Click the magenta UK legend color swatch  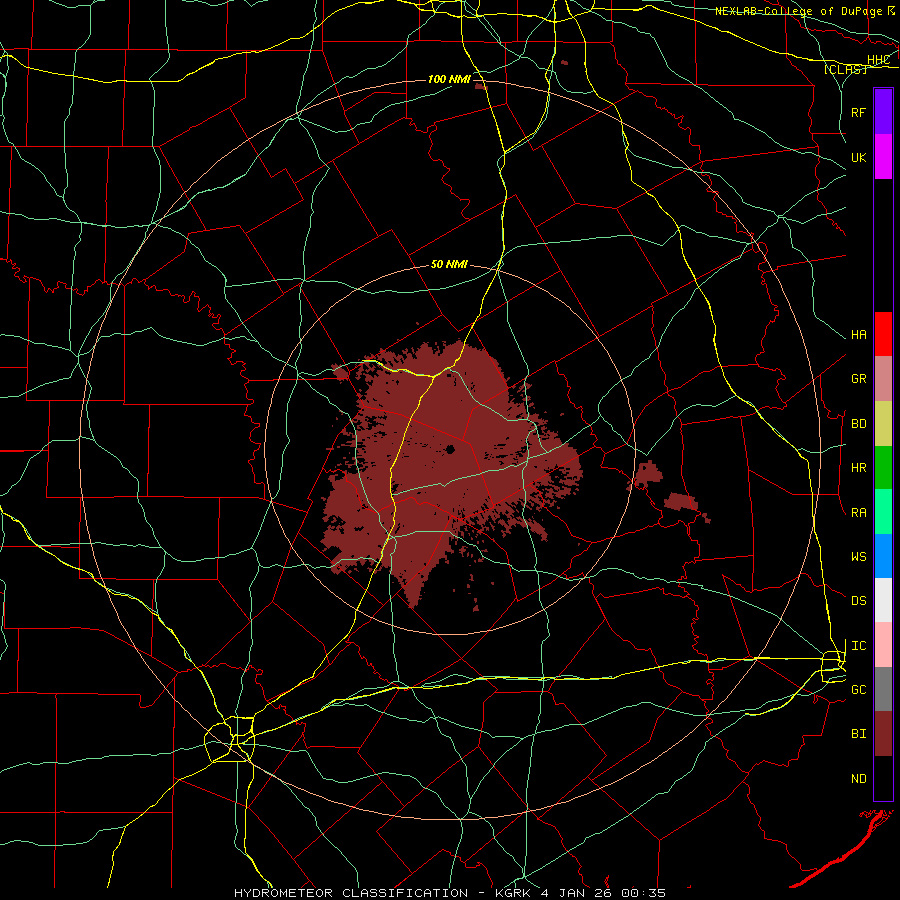pyautogui.click(x=883, y=157)
